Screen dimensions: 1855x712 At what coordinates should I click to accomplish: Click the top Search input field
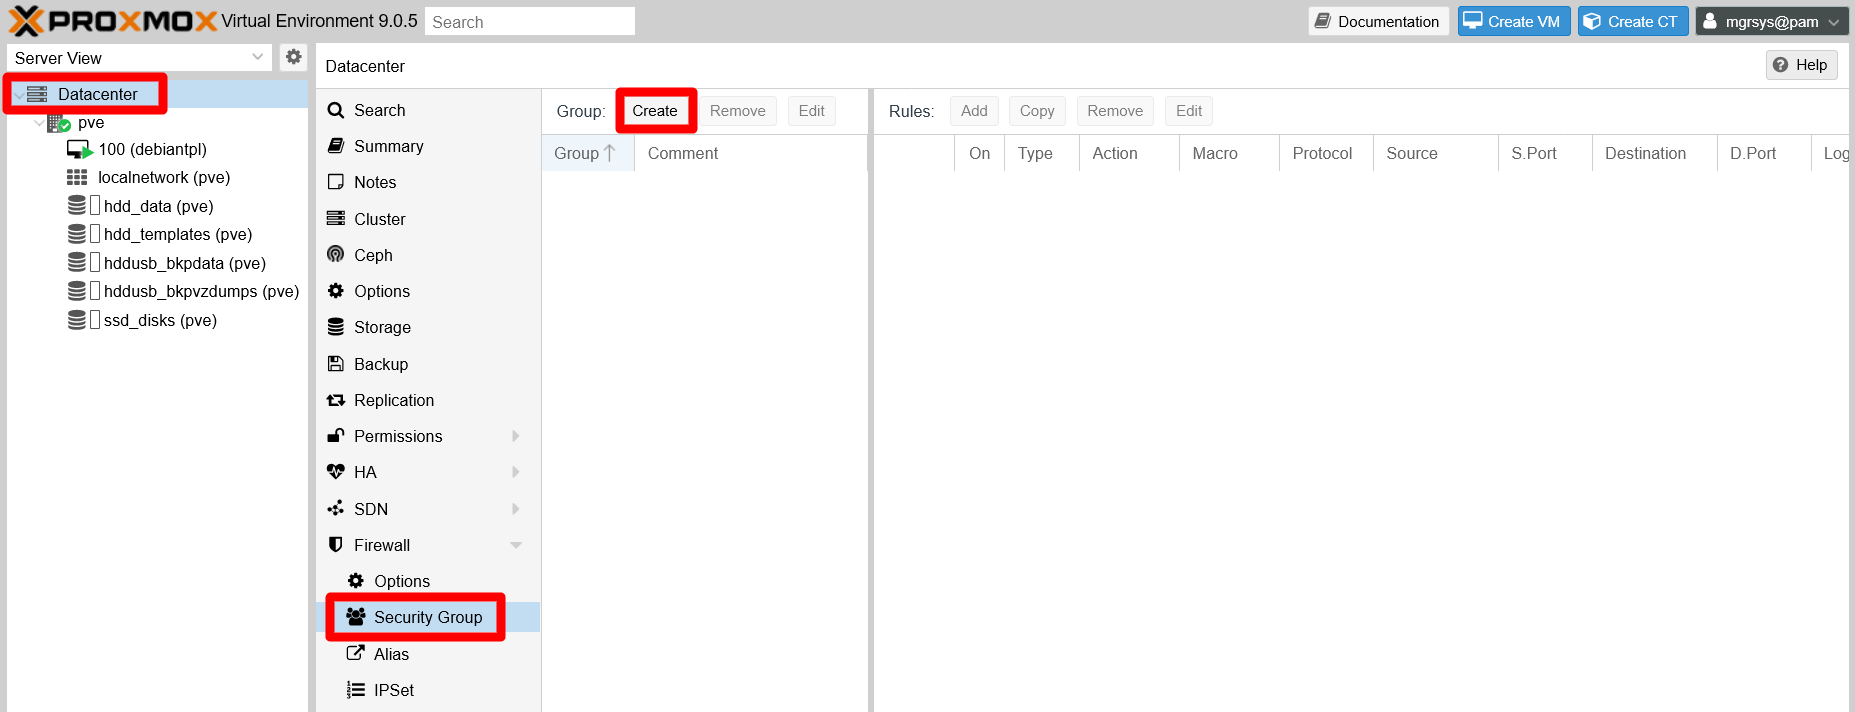[529, 22]
